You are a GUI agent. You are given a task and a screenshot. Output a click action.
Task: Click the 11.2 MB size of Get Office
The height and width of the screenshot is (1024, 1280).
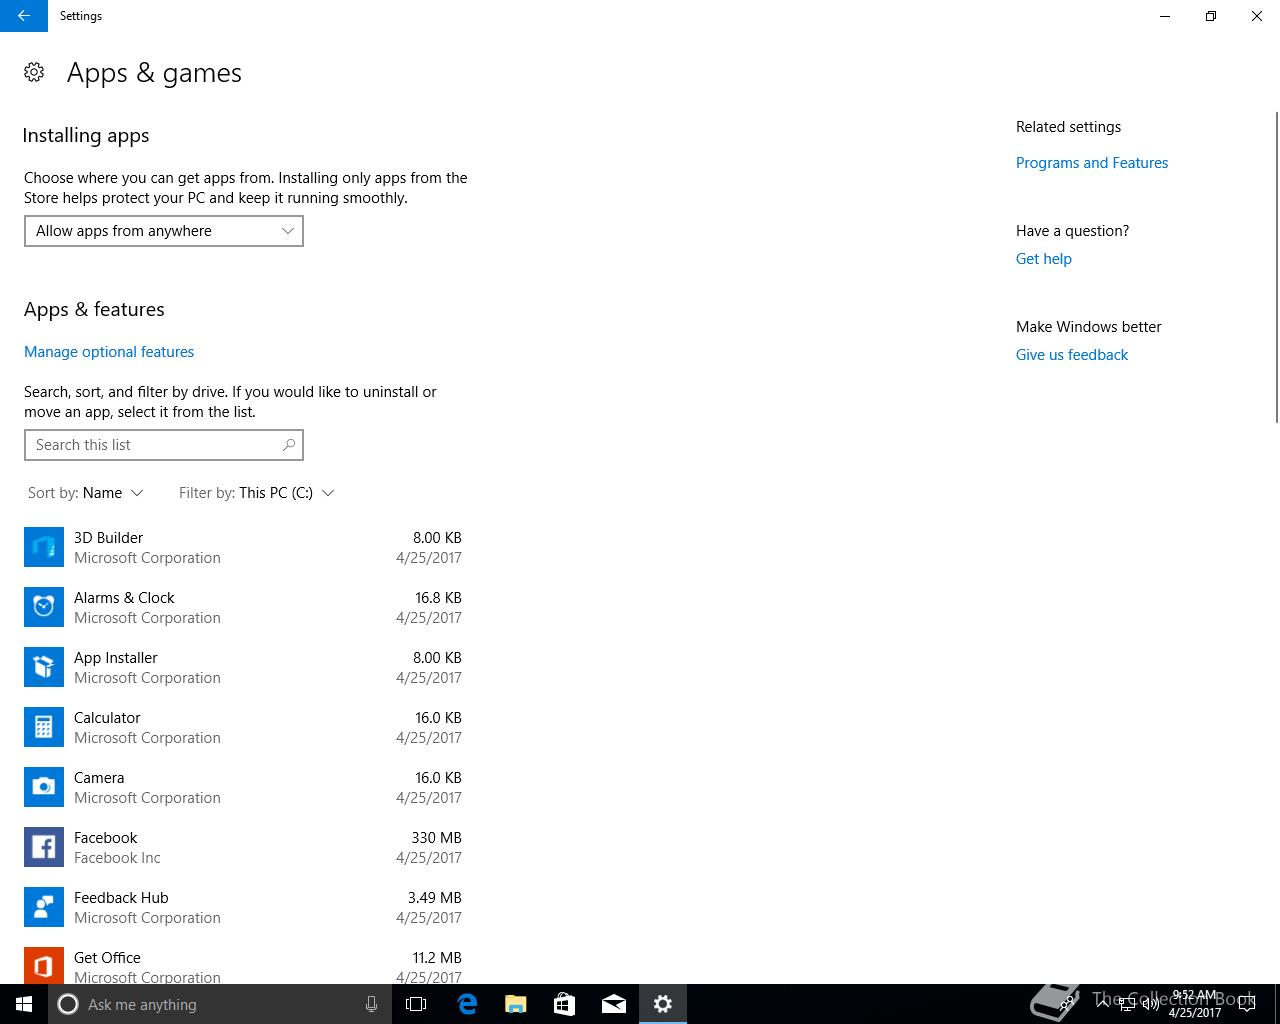[x=437, y=958]
